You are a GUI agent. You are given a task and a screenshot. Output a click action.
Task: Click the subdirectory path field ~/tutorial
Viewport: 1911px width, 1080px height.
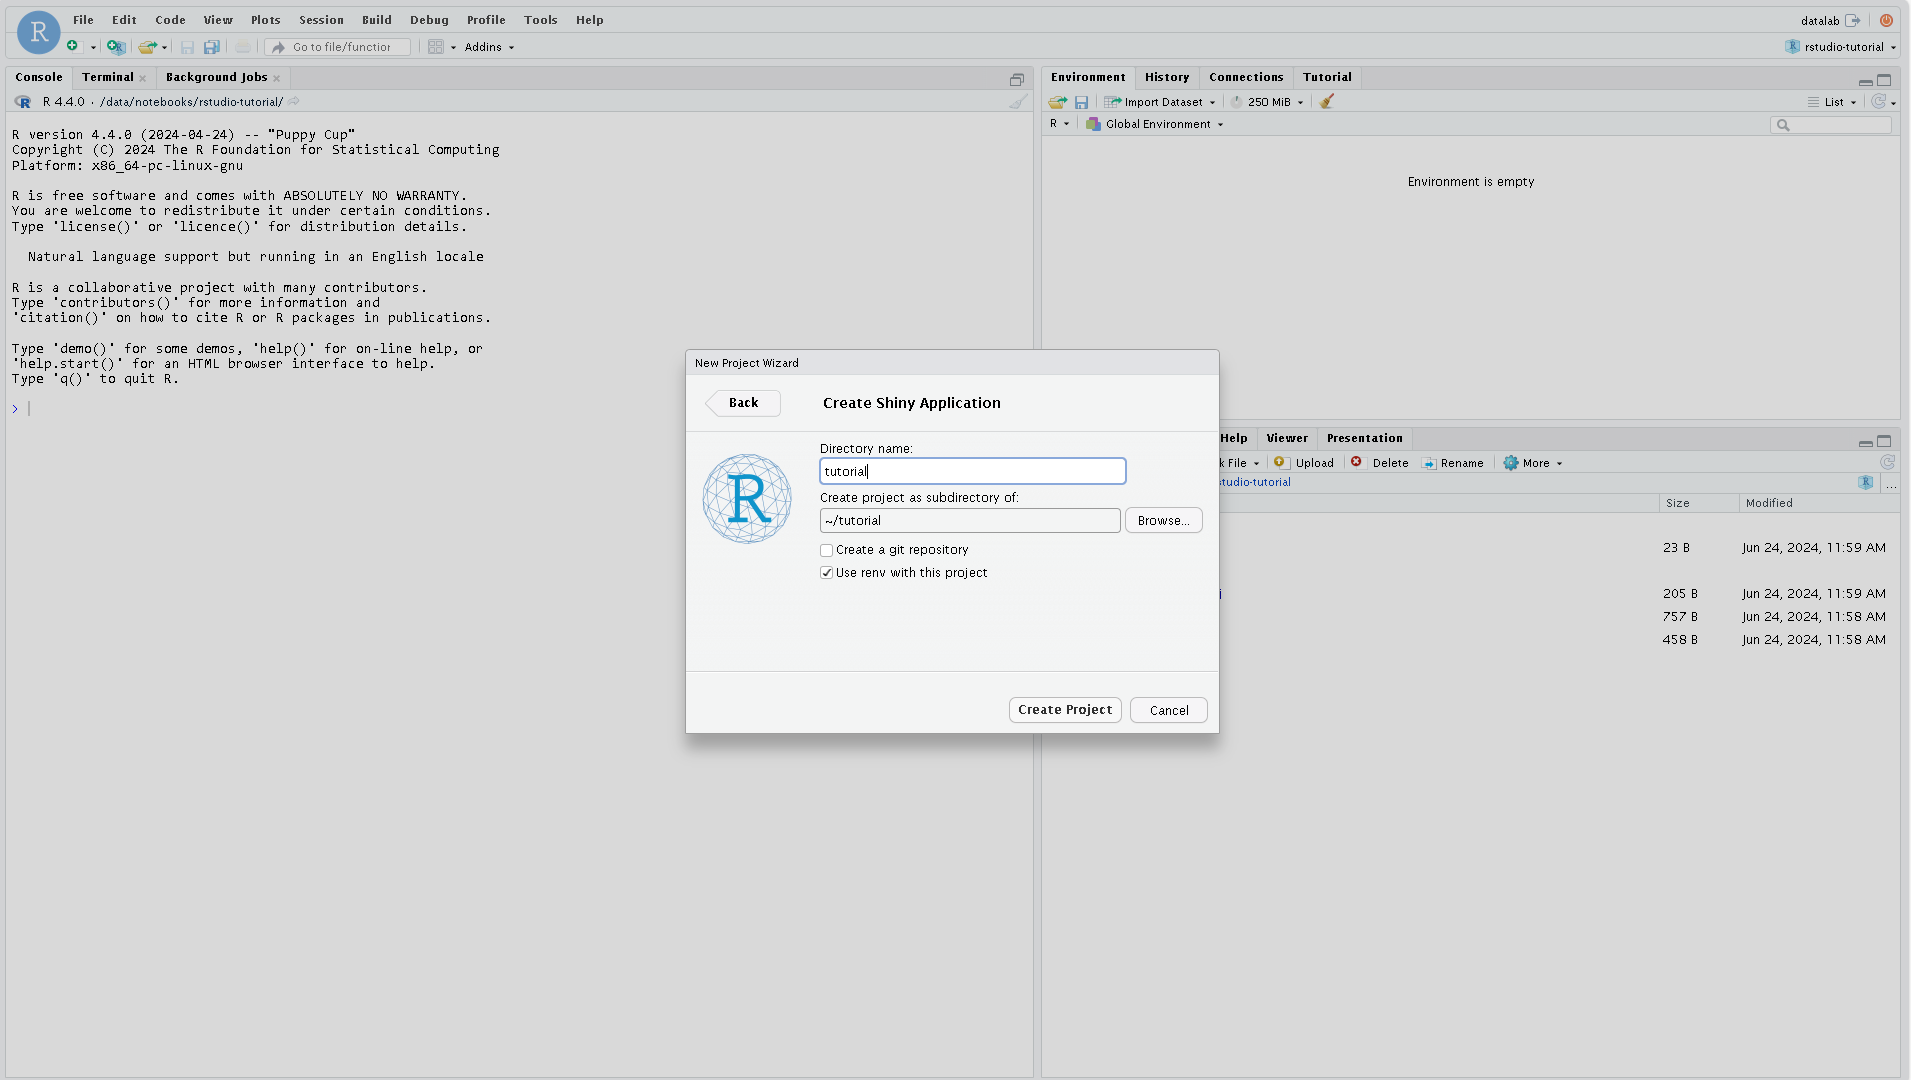970,520
